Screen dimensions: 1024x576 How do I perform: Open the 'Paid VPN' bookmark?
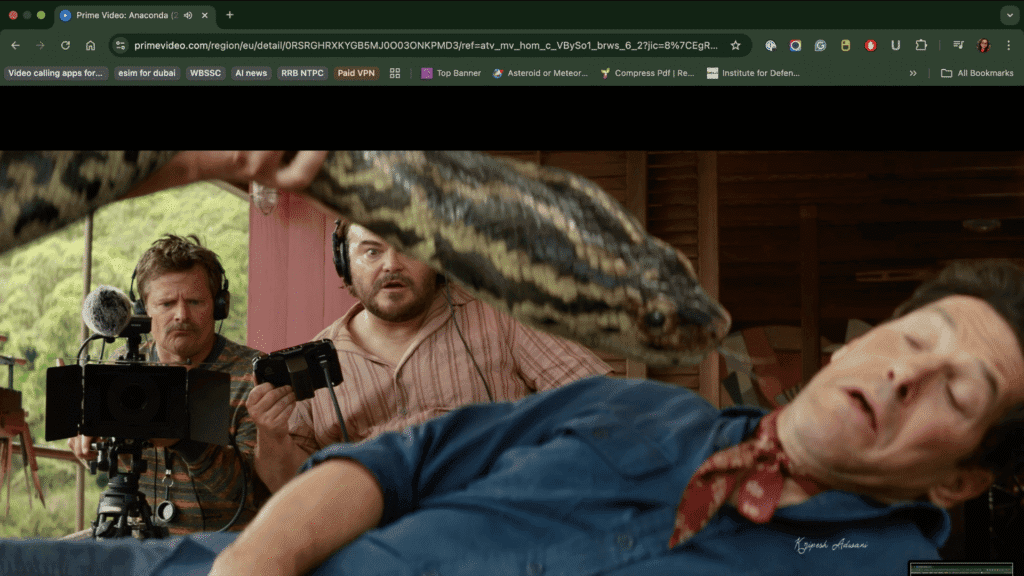tap(356, 73)
